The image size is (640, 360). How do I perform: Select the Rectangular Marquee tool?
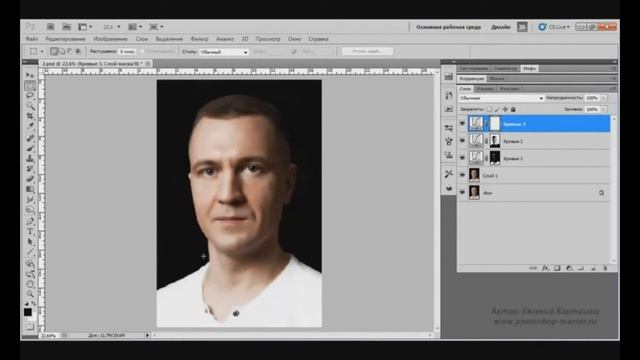[30, 86]
